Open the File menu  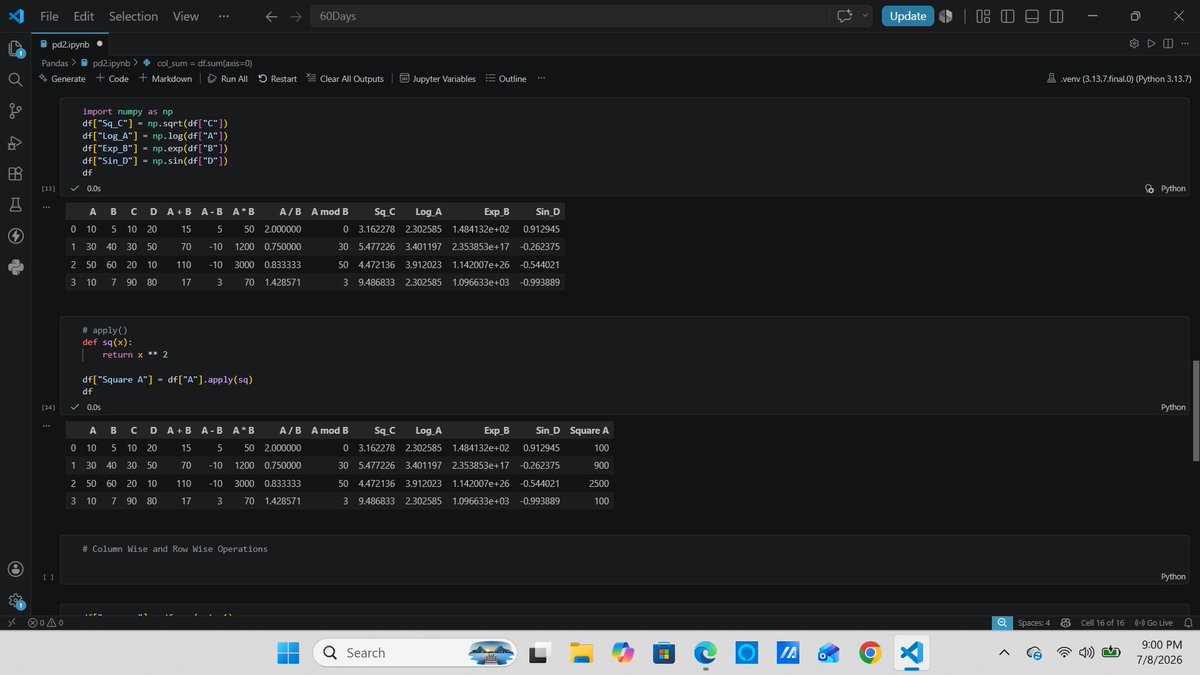click(x=49, y=16)
